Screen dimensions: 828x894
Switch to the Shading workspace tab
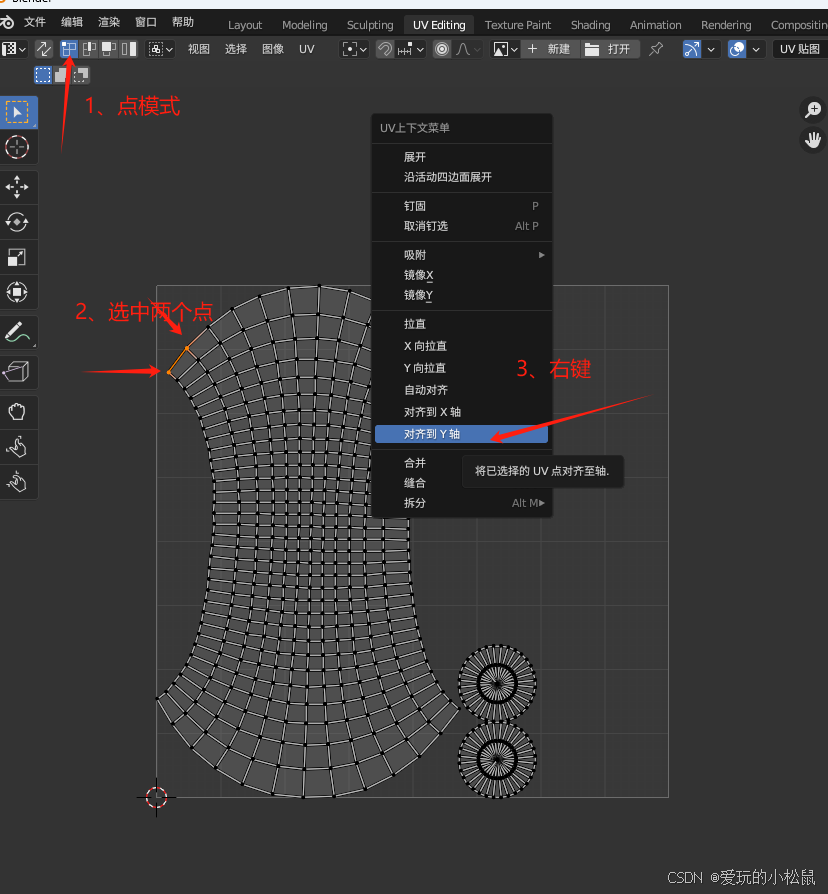coord(590,25)
